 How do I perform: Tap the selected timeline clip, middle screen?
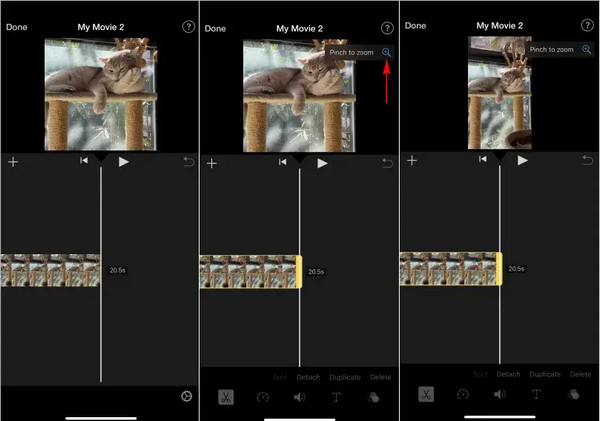249,272
